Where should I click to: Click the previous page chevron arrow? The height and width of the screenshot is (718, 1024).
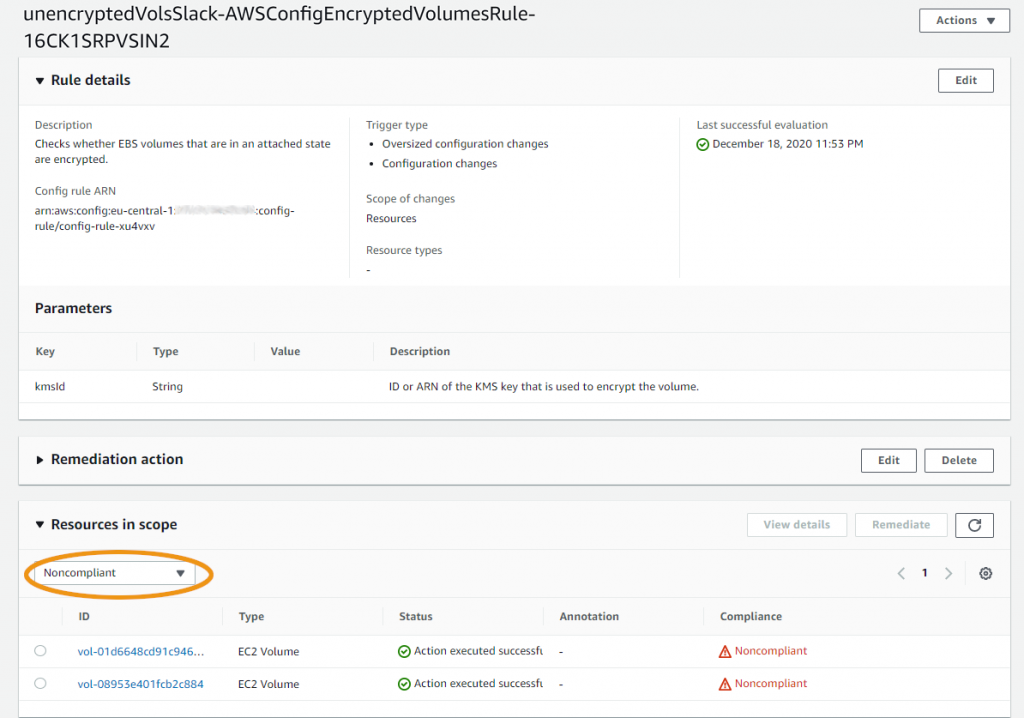[901, 573]
